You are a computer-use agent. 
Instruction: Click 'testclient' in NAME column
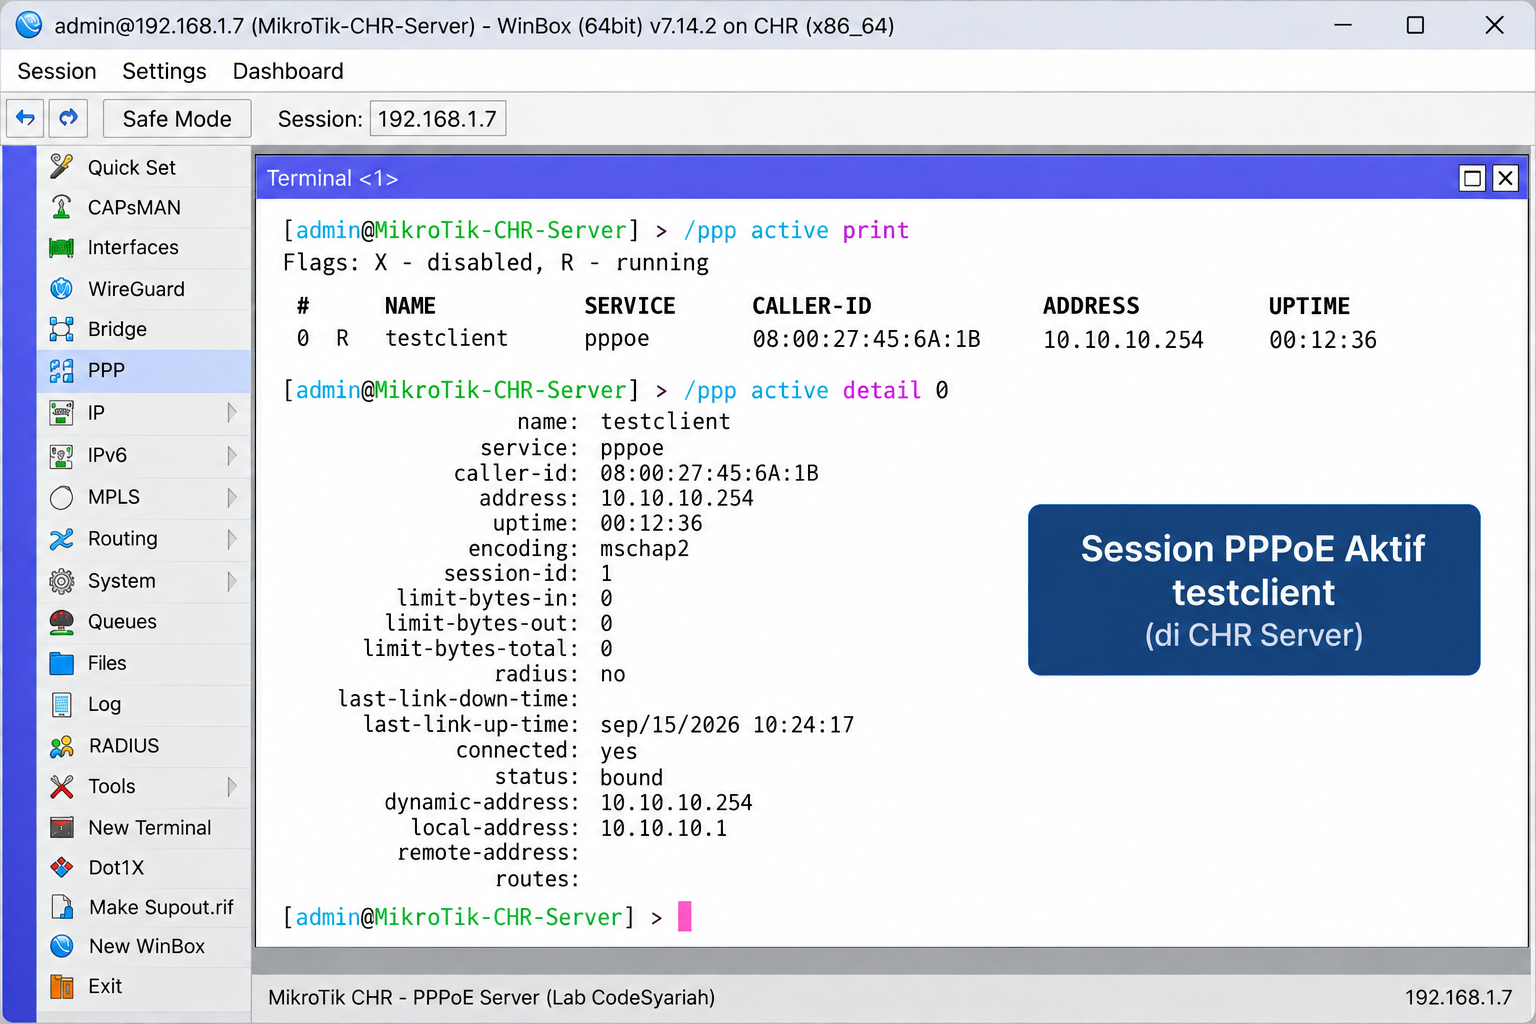point(446,339)
